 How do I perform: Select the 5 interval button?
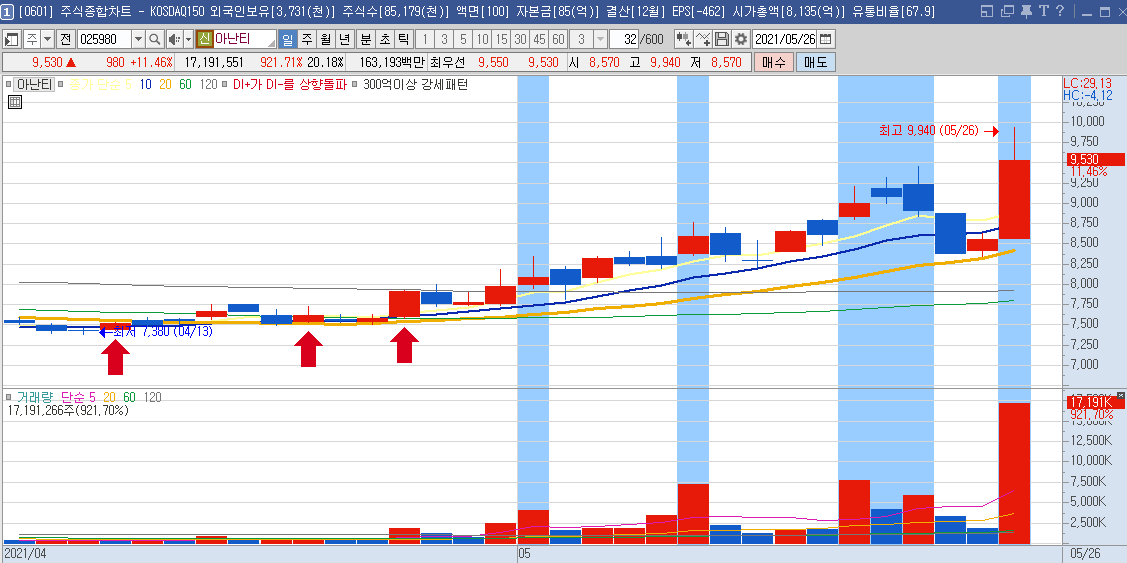(x=463, y=40)
